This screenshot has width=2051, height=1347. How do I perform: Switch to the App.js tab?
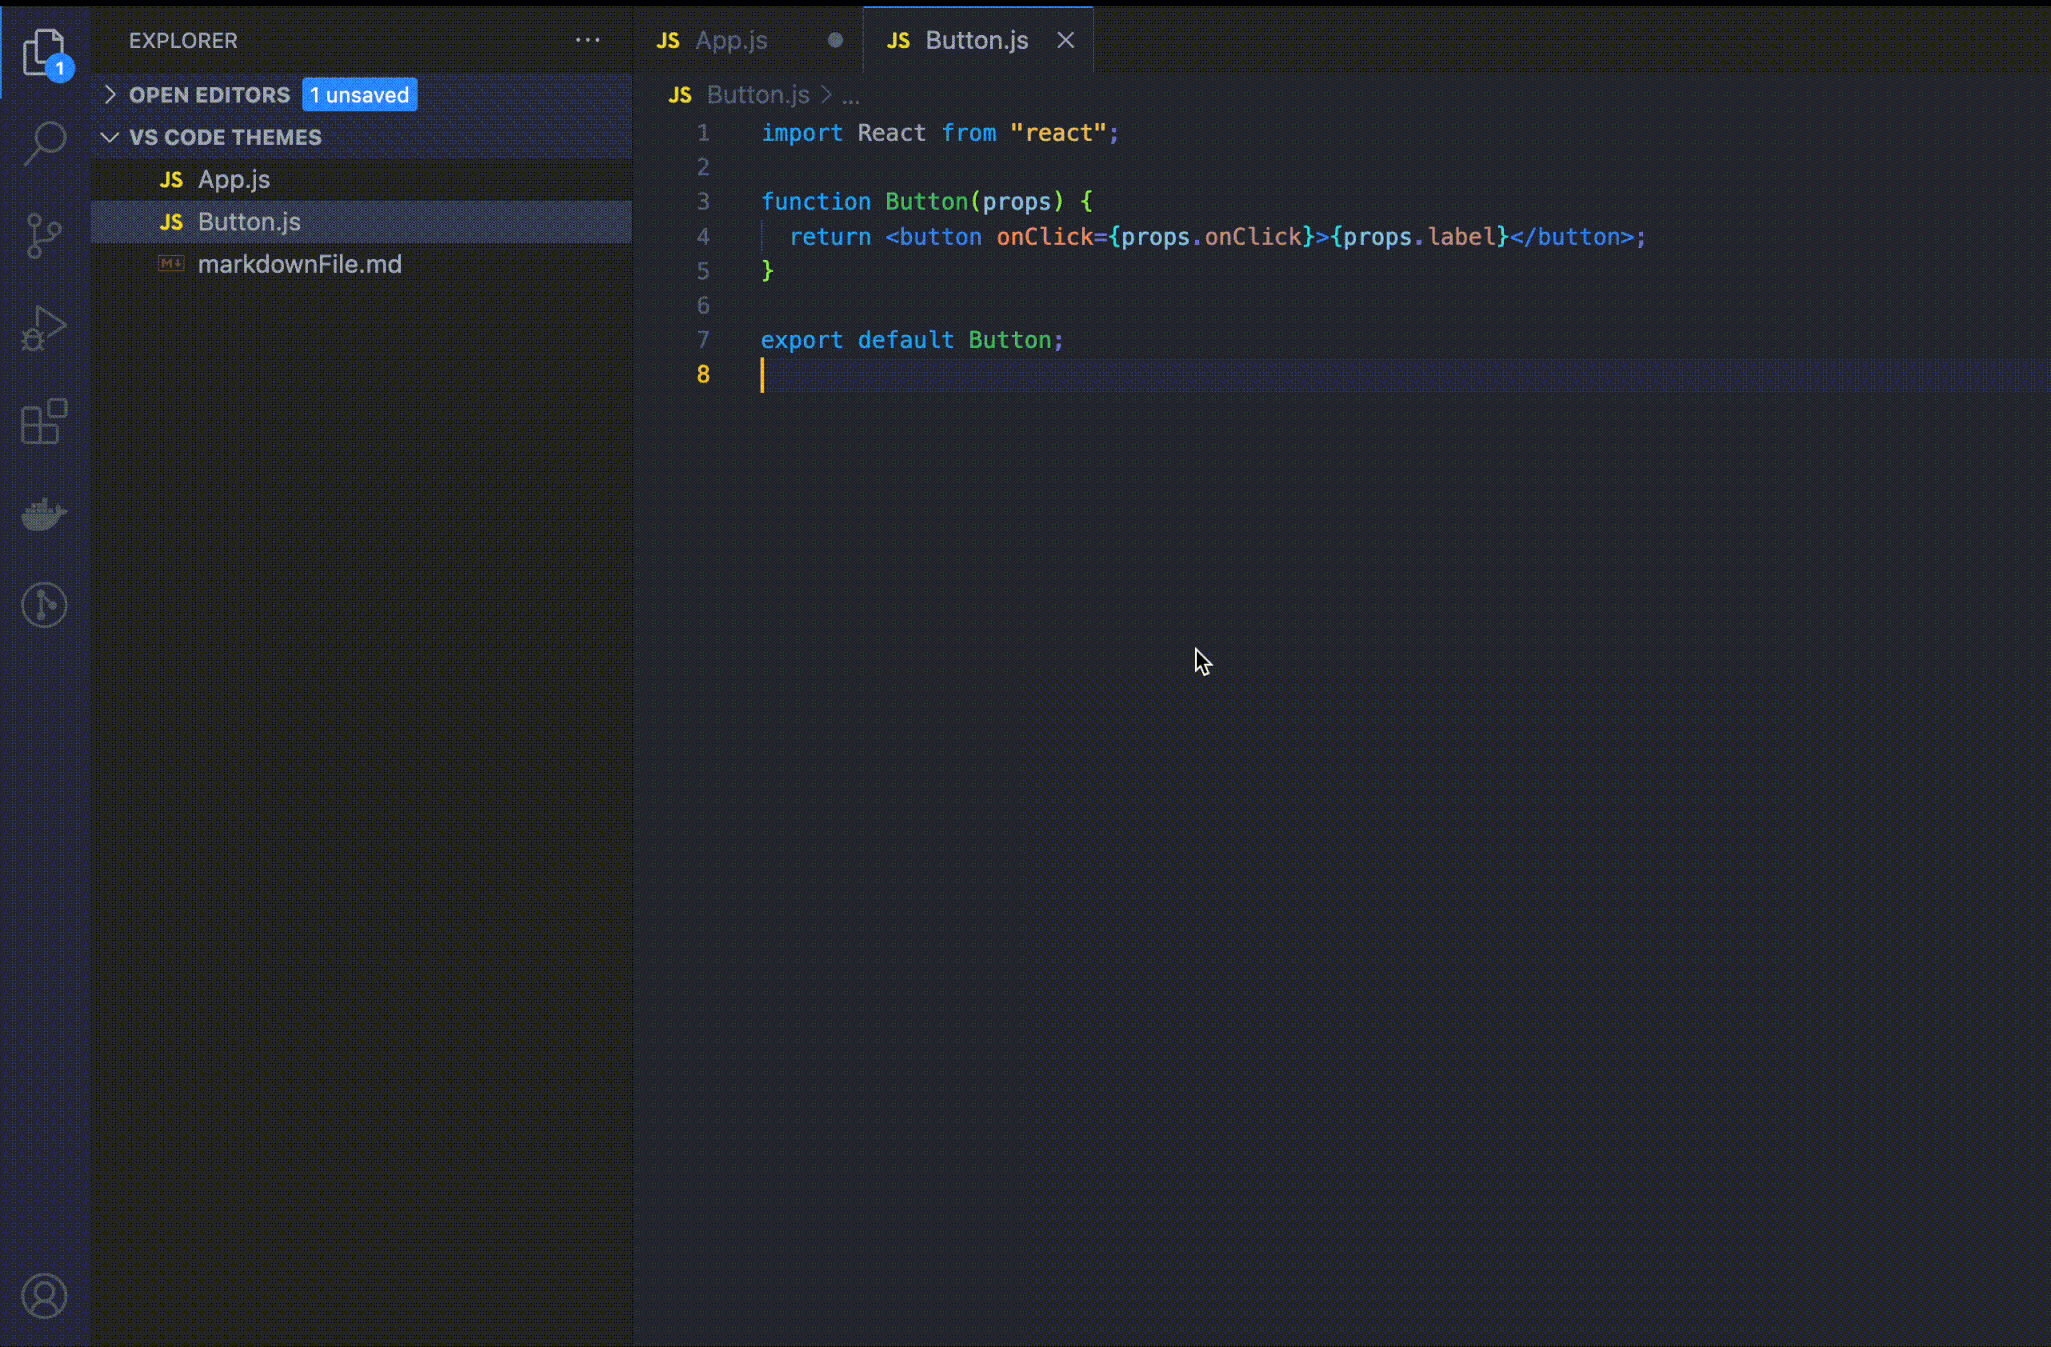731,40
